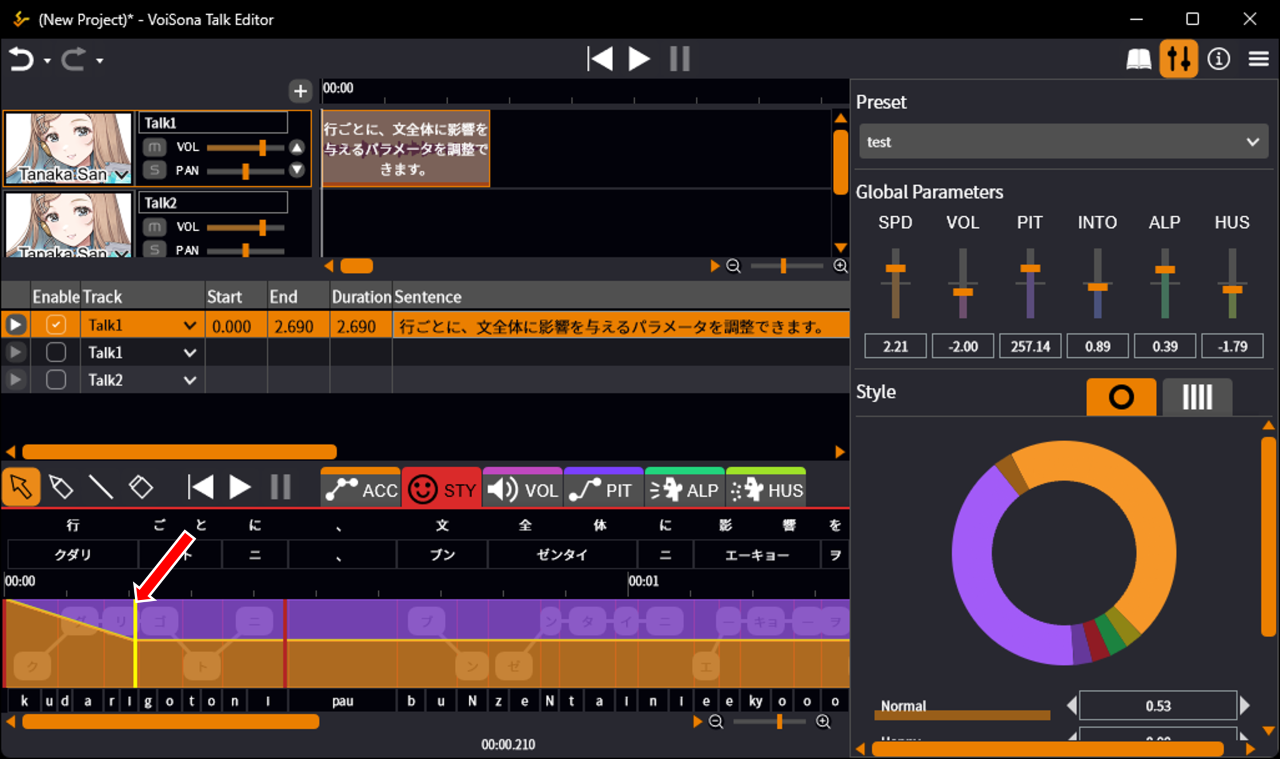Viewport: 1280px width, 759px height.
Task: Click the undo arrow icon
Action: tap(21, 60)
